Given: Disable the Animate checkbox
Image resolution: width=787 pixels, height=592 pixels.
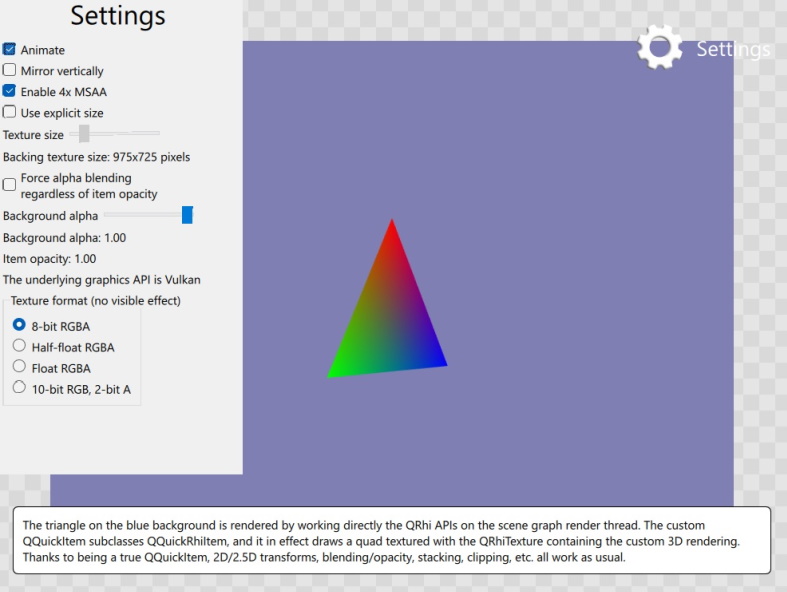Looking at the screenshot, I should pyautogui.click(x=10, y=50).
